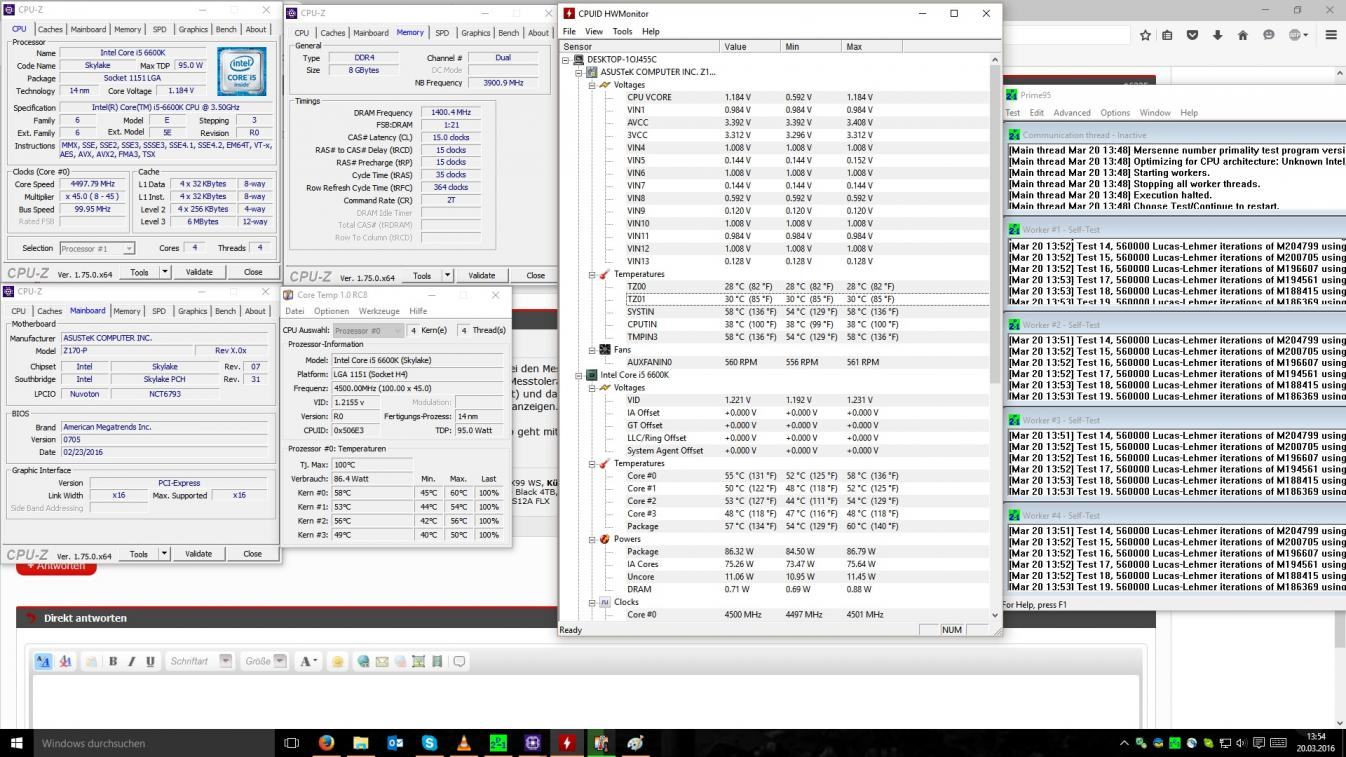Open Firefox bookmarks list icon
This screenshot has width=1346, height=757.
[x=1167, y=35]
